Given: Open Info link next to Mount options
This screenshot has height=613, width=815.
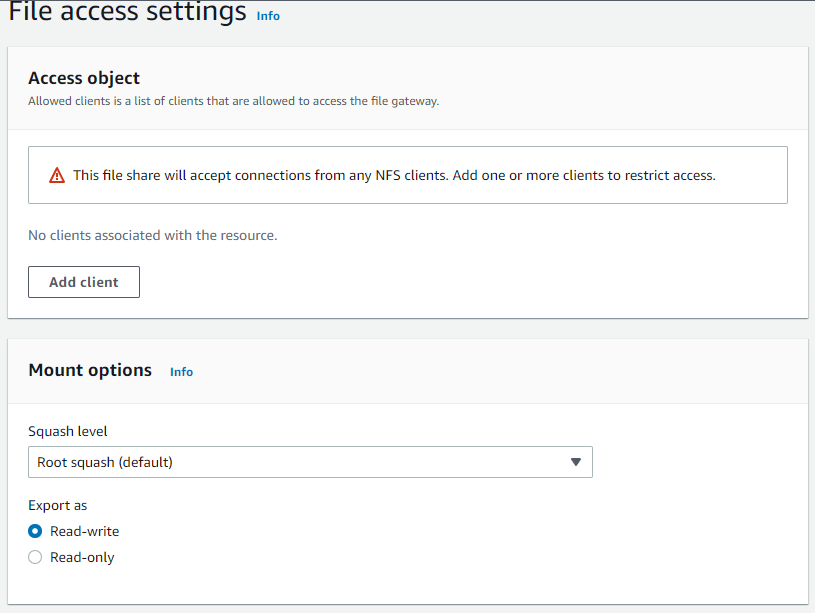Looking at the screenshot, I should tap(181, 372).
